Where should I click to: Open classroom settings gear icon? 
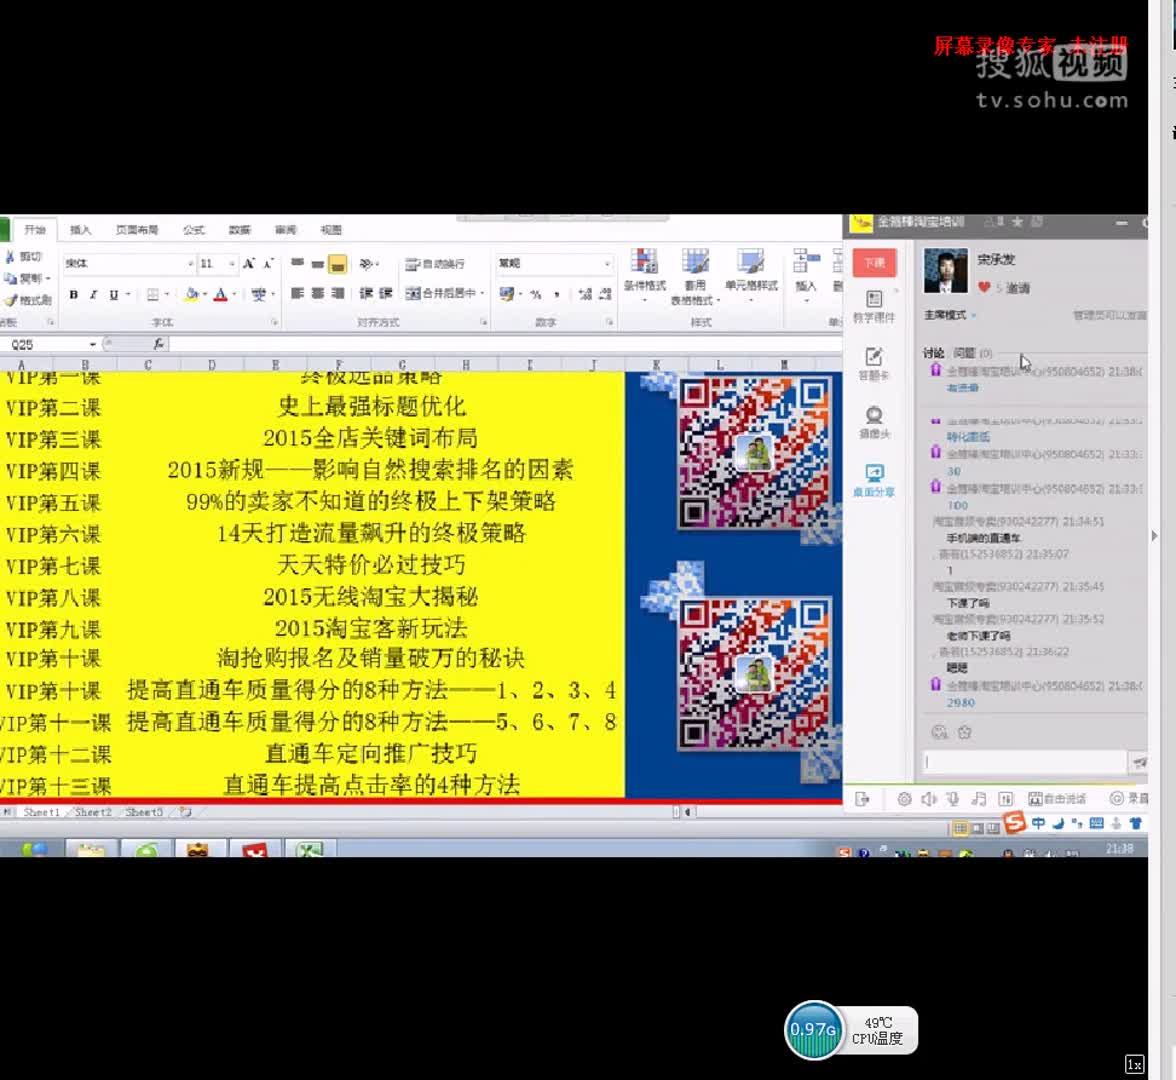[x=904, y=799]
